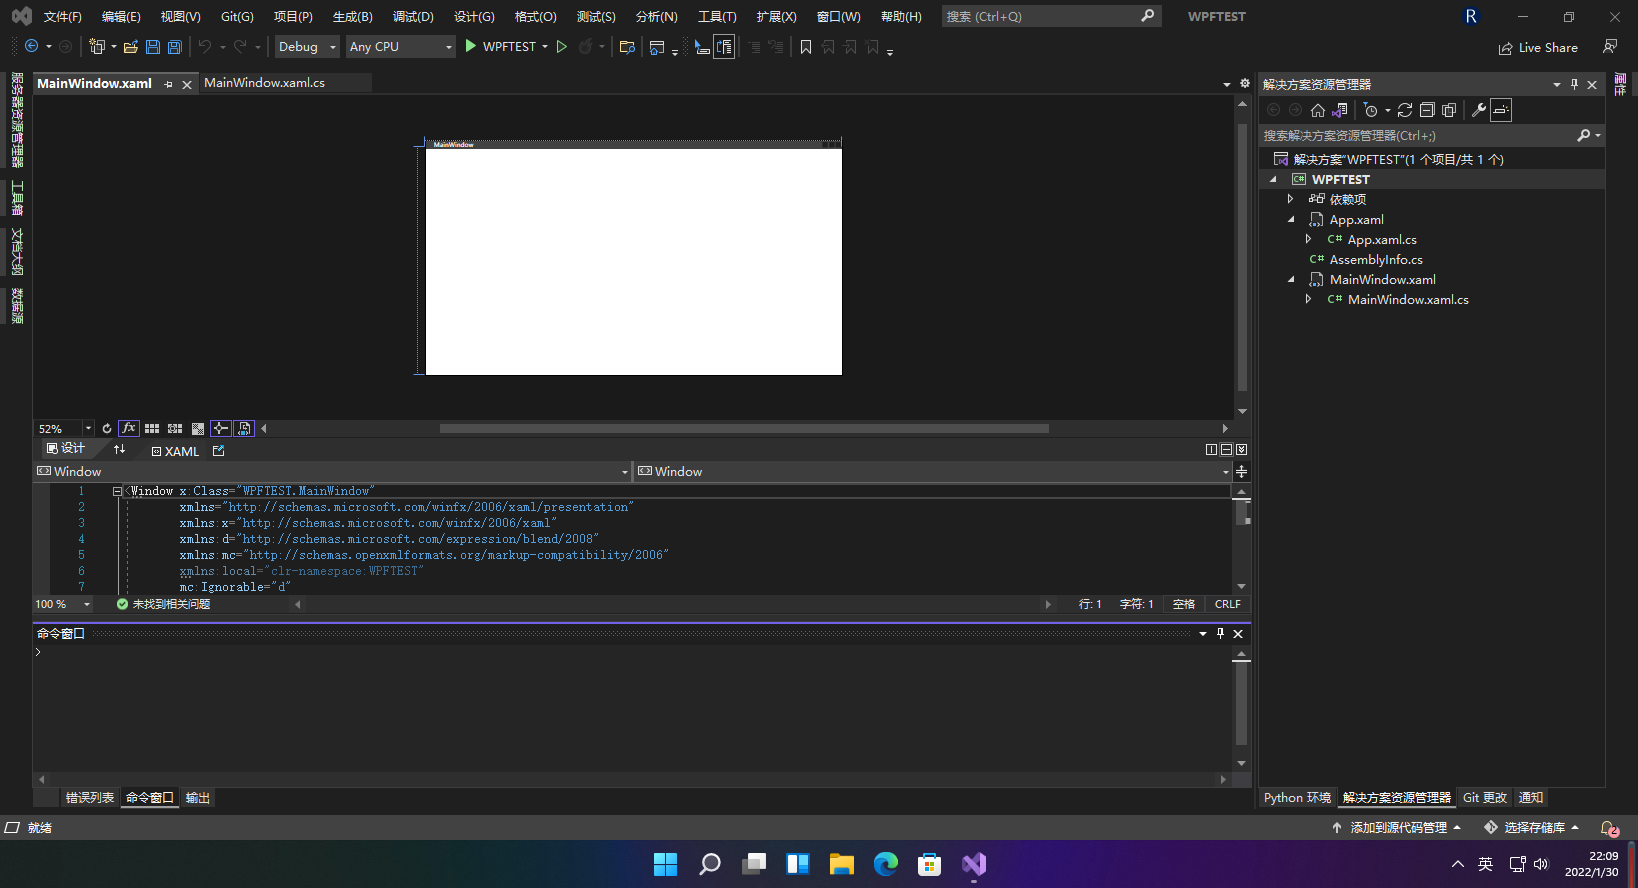1638x888 pixels.
Task: Save the current file with disk icon
Action: coord(153,47)
